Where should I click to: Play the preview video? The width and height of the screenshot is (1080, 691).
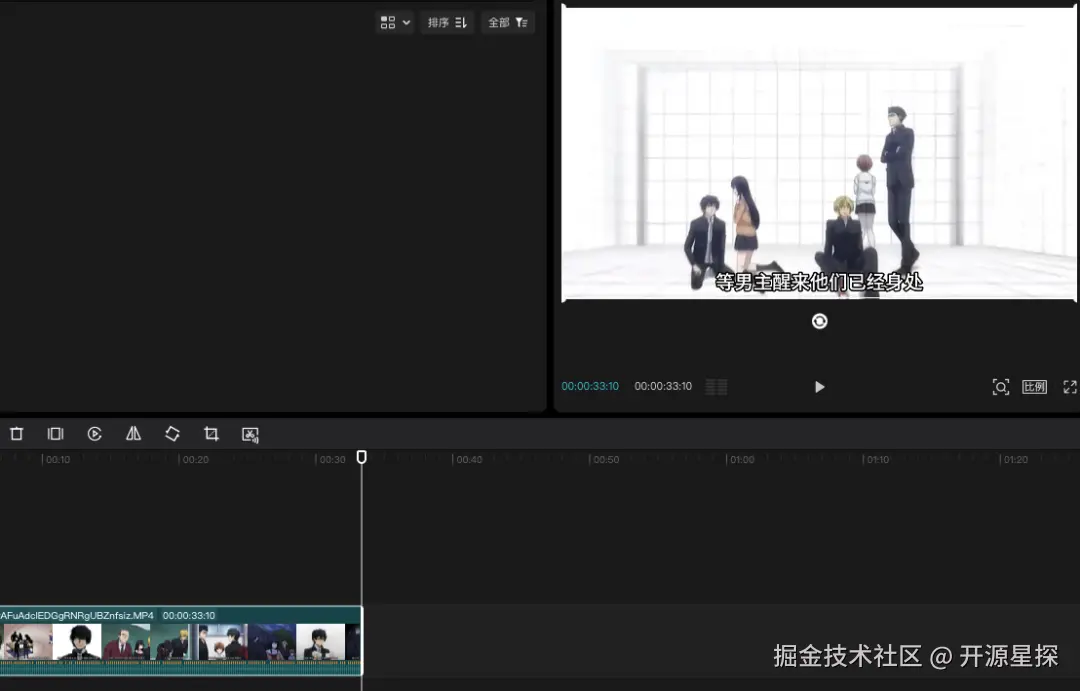[x=819, y=387]
